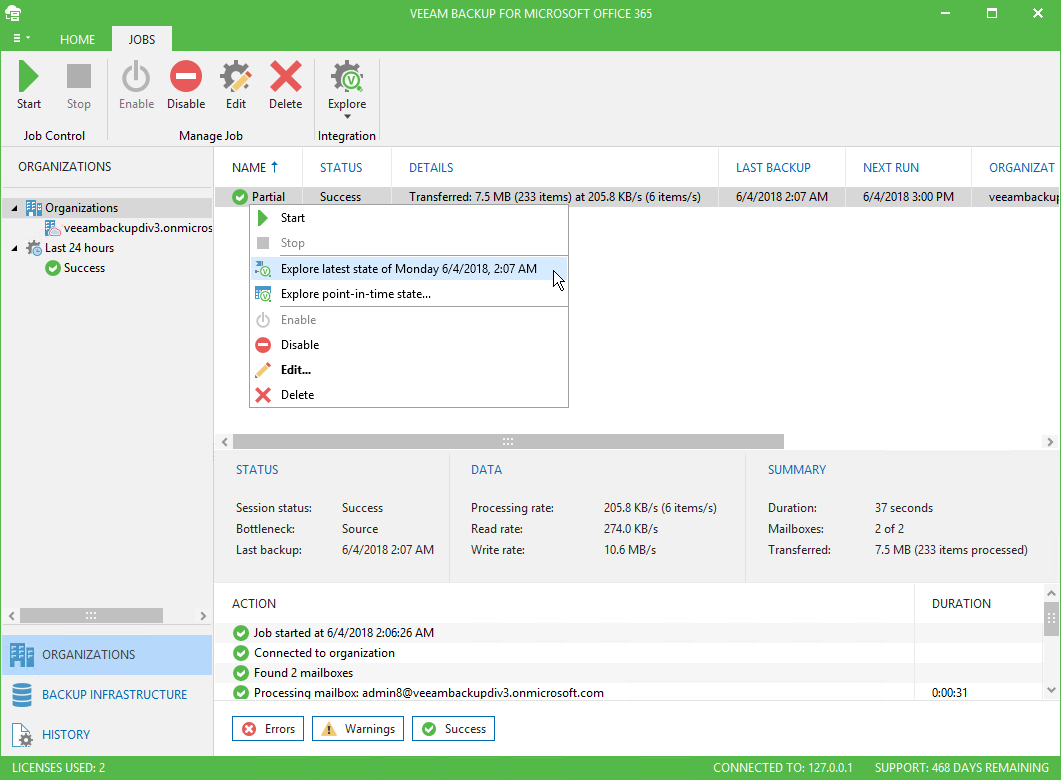The width and height of the screenshot is (1061, 780).
Task: Sort by the STATUS column header
Action: point(341,167)
